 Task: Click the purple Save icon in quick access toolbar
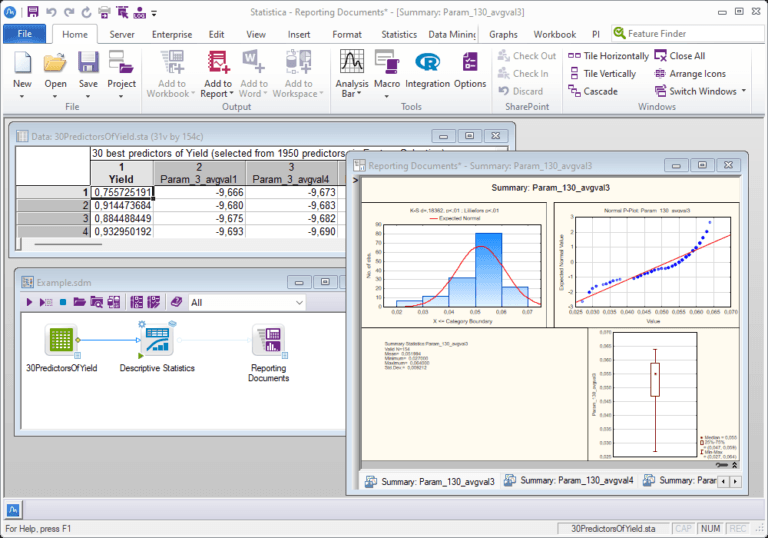[x=33, y=12]
